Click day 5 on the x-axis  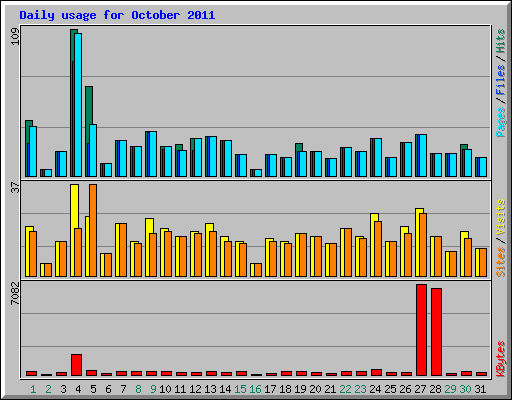(x=93, y=389)
